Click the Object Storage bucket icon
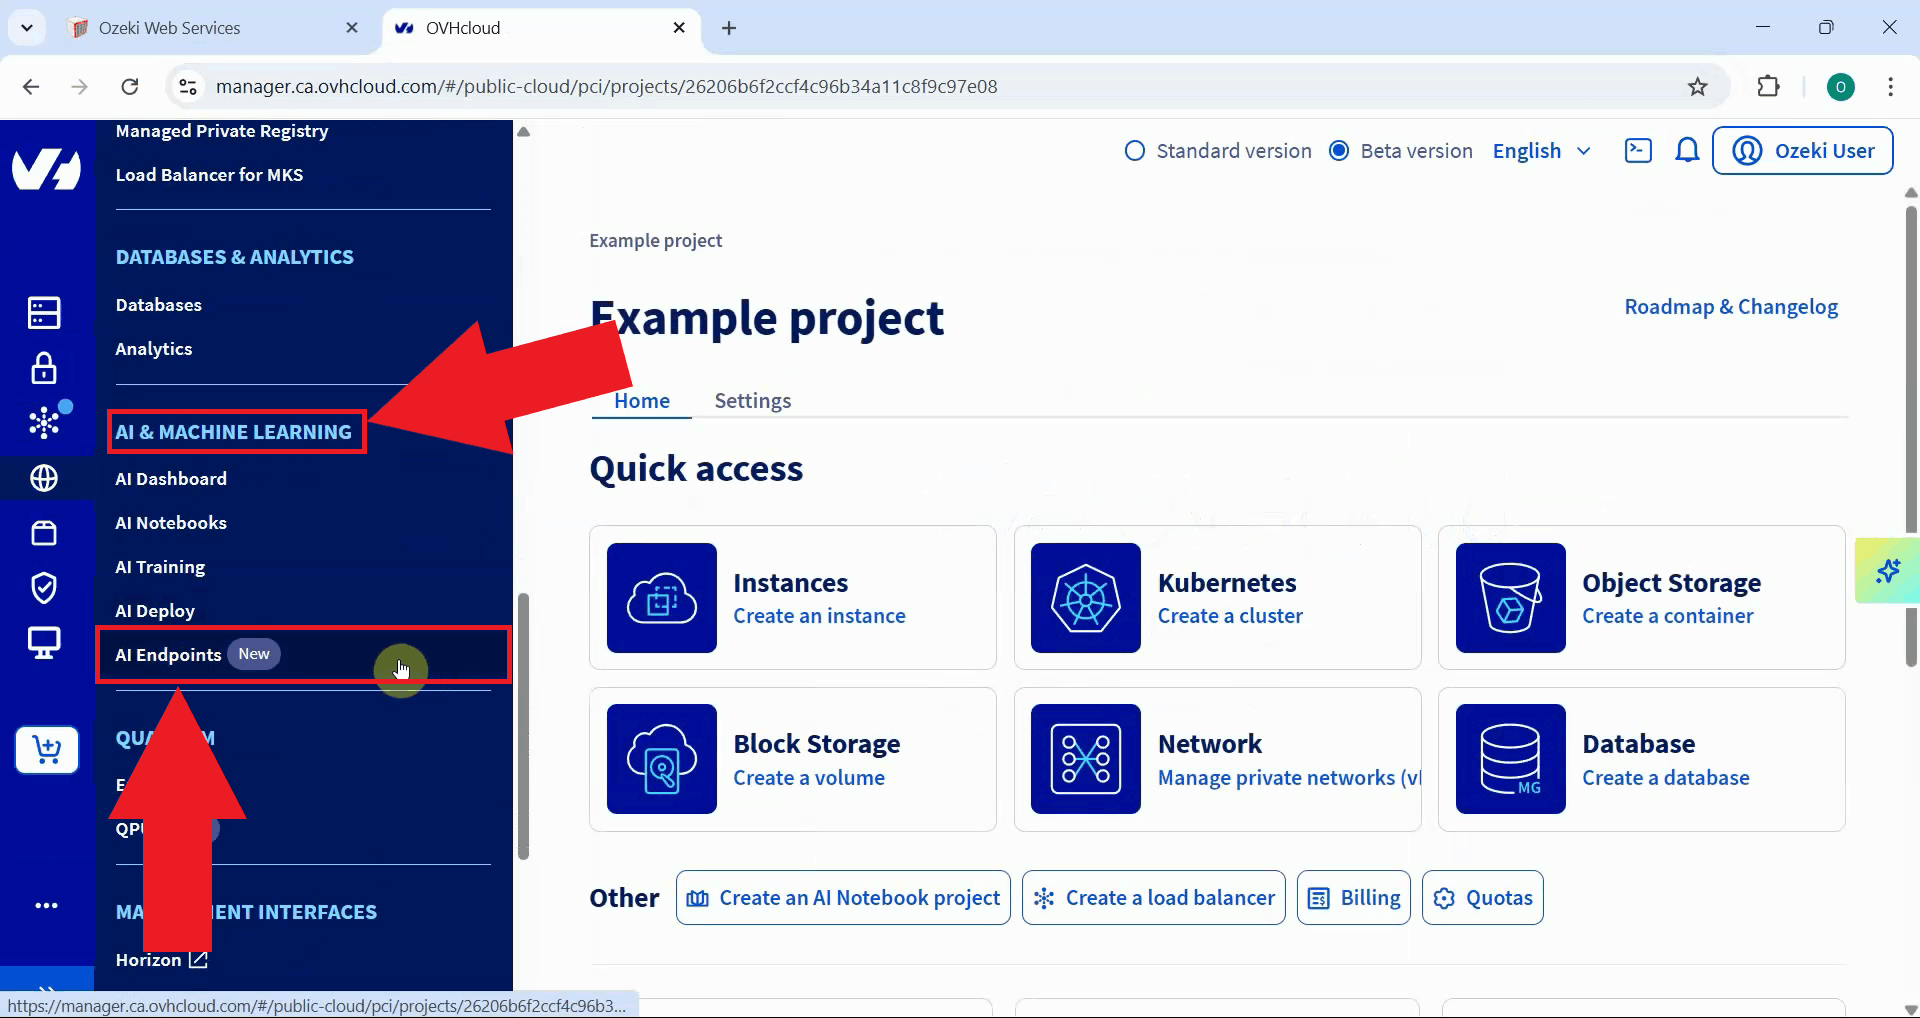The width and height of the screenshot is (1920, 1018). point(1510,598)
